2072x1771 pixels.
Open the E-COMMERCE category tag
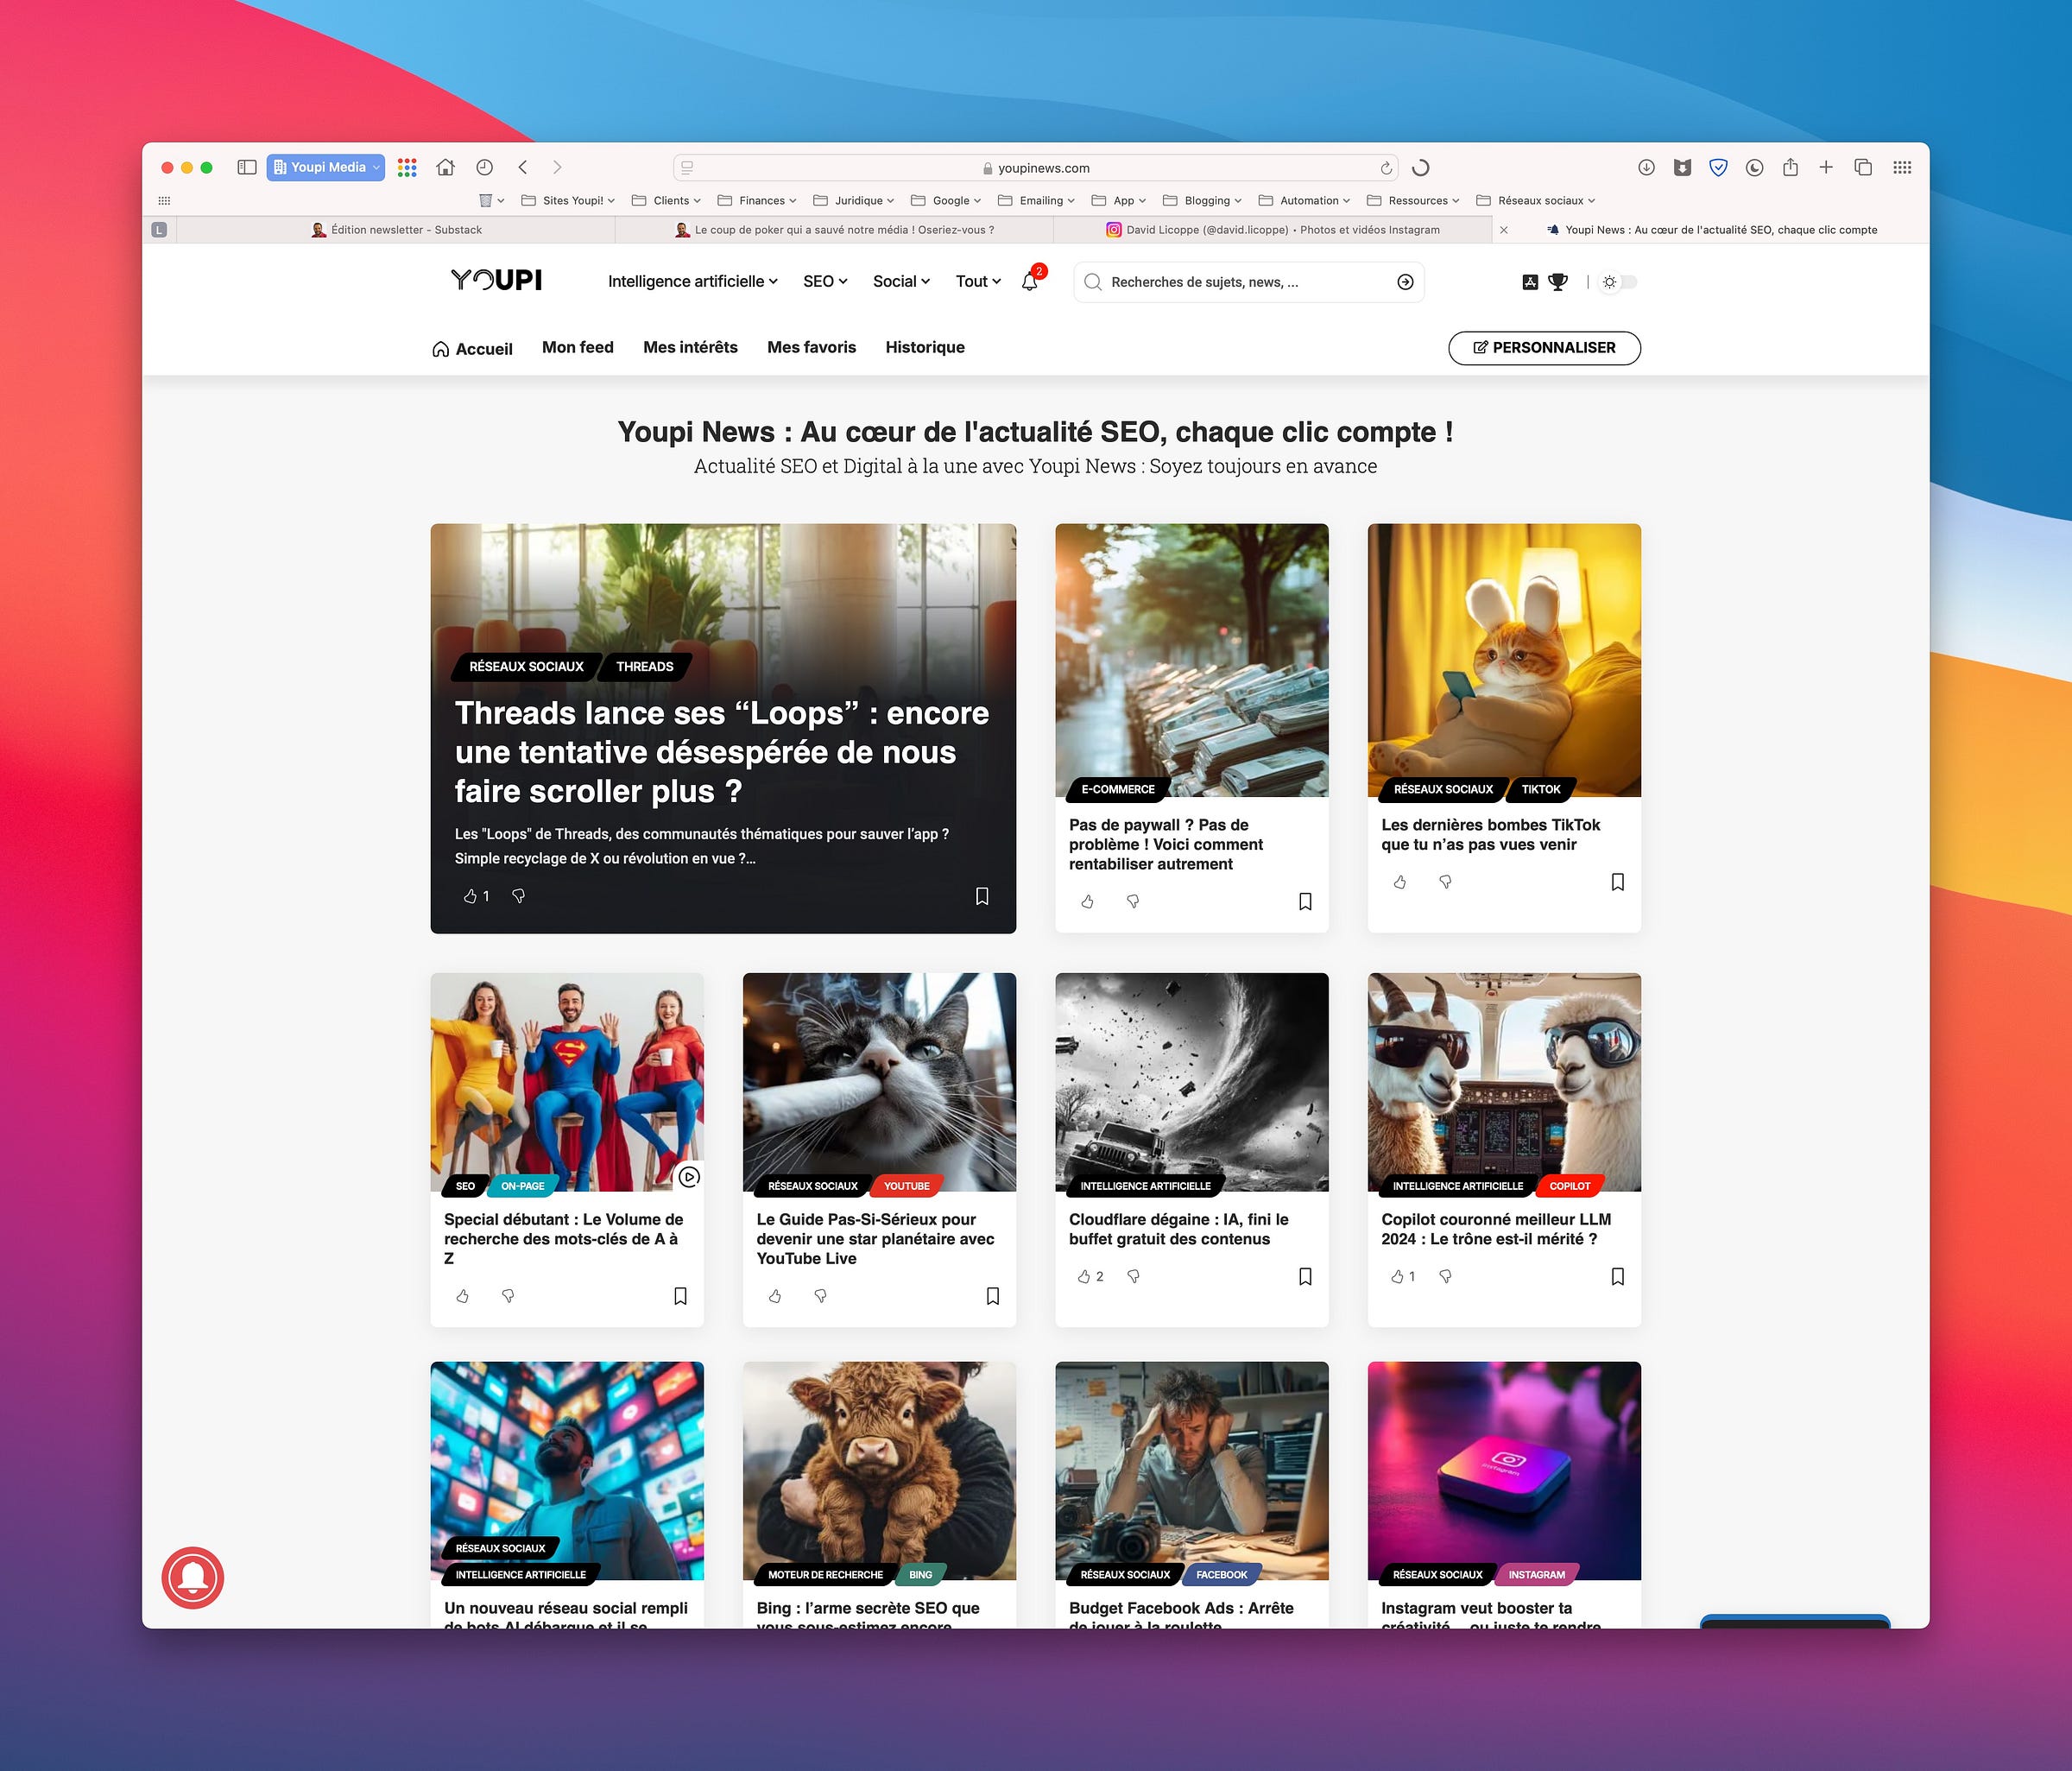tap(1118, 790)
